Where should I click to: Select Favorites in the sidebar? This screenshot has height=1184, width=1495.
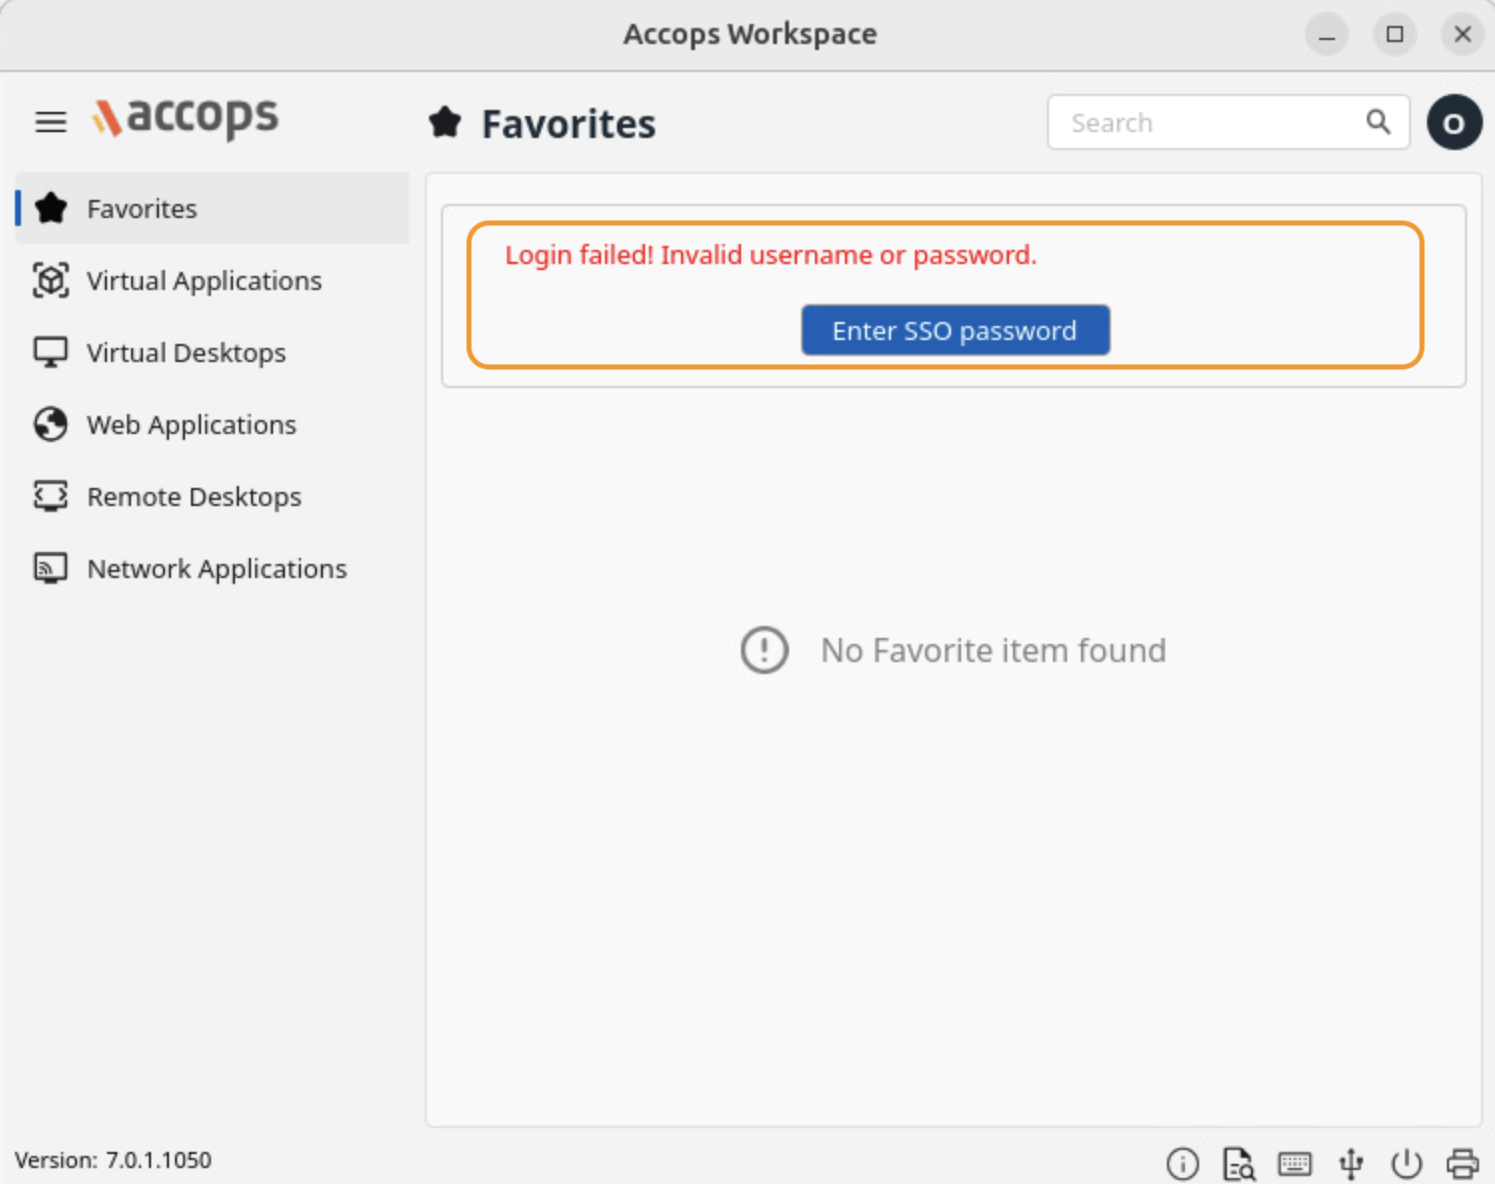click(x=141, y=209)
